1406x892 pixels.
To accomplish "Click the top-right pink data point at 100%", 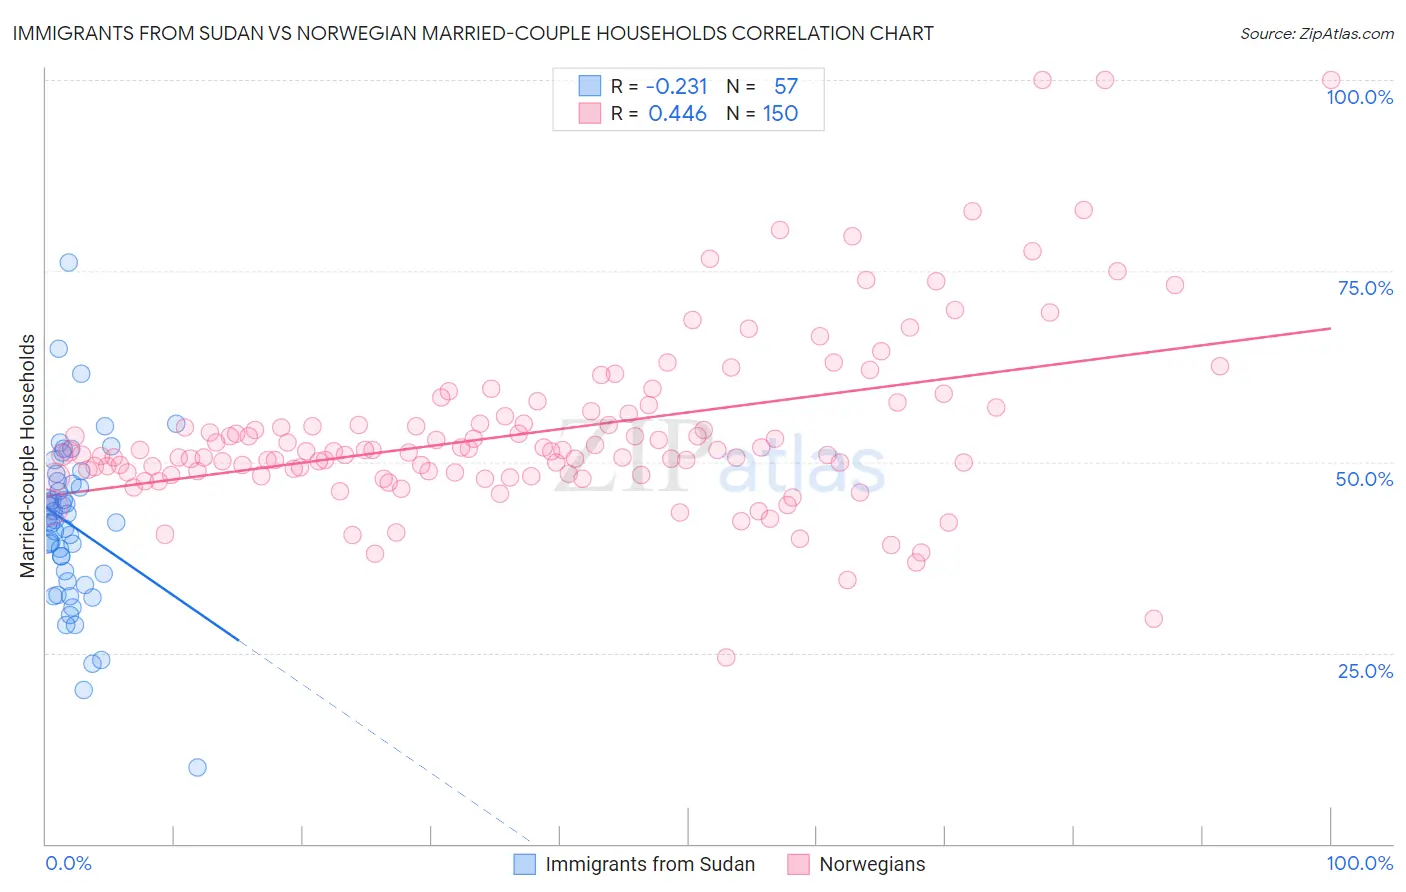I will pyautogui.click(x=1331, y=80).
